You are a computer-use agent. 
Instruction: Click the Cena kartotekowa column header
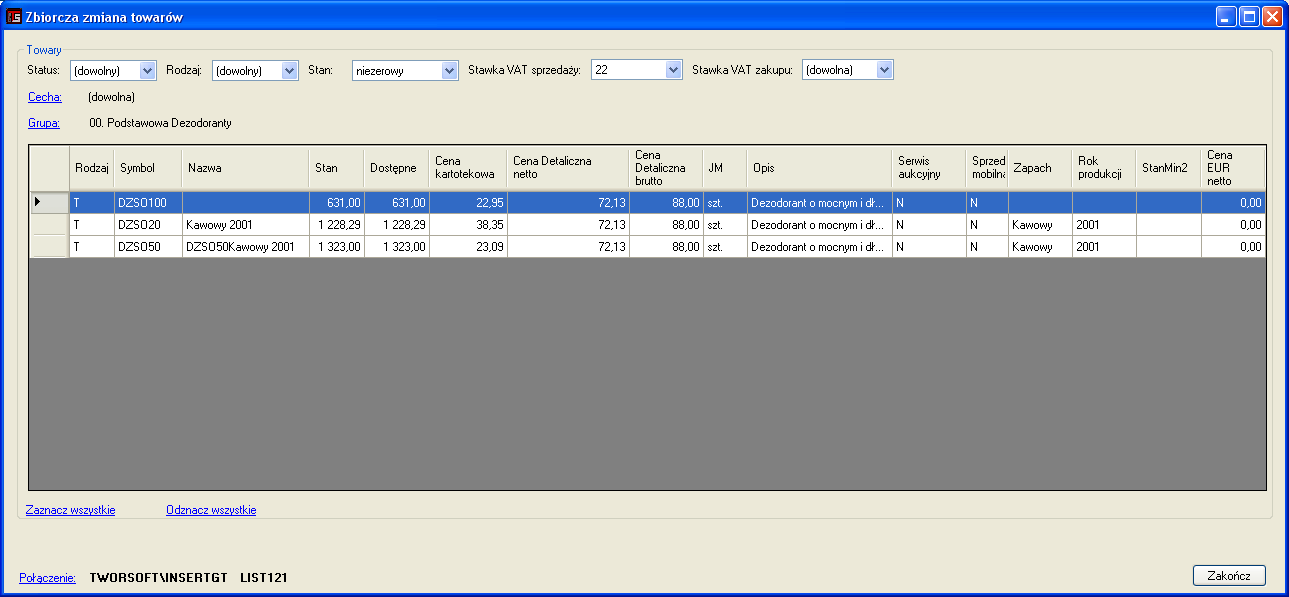click(x=468, y=168)
